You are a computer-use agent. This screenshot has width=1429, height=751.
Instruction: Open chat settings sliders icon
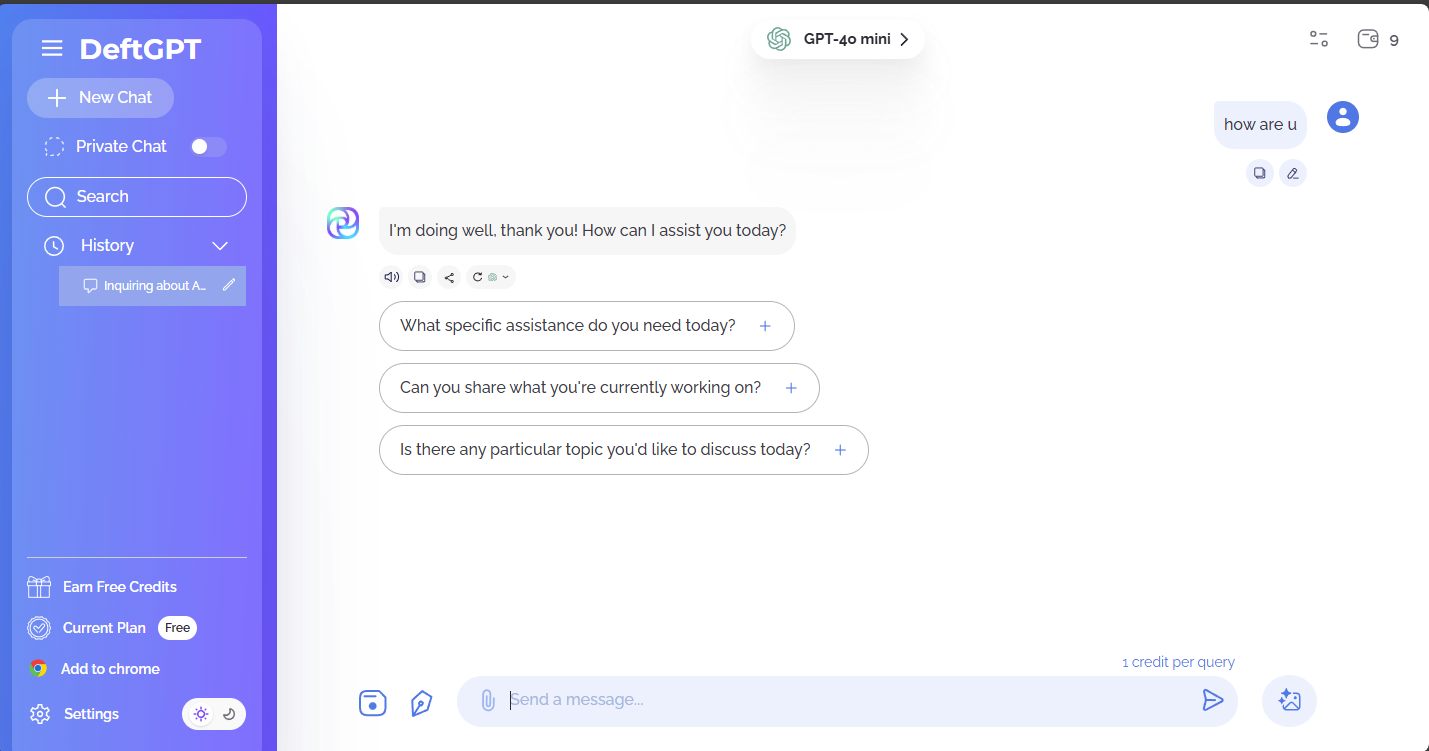1319,39
